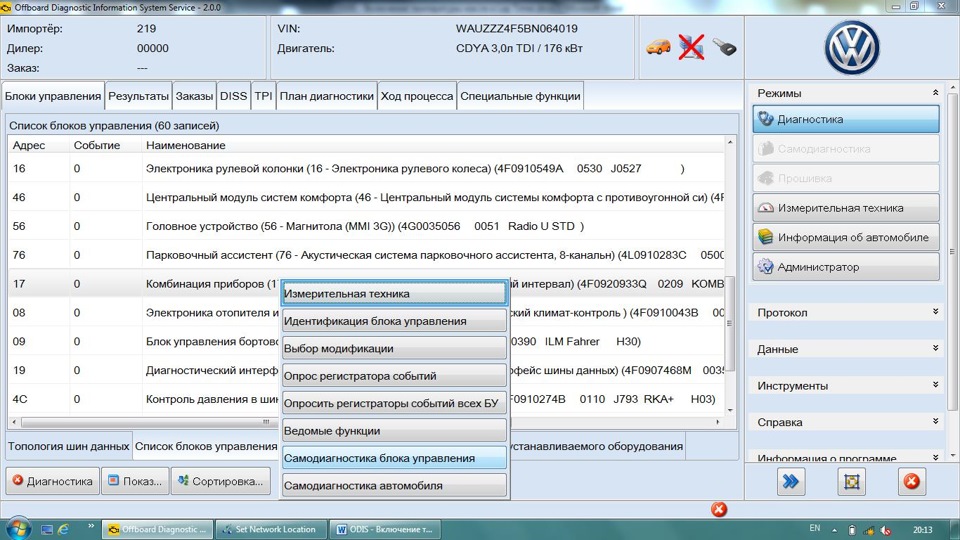Collapse the Режимы section
This screenshot has height=540, width=960.
click(935, 93)
